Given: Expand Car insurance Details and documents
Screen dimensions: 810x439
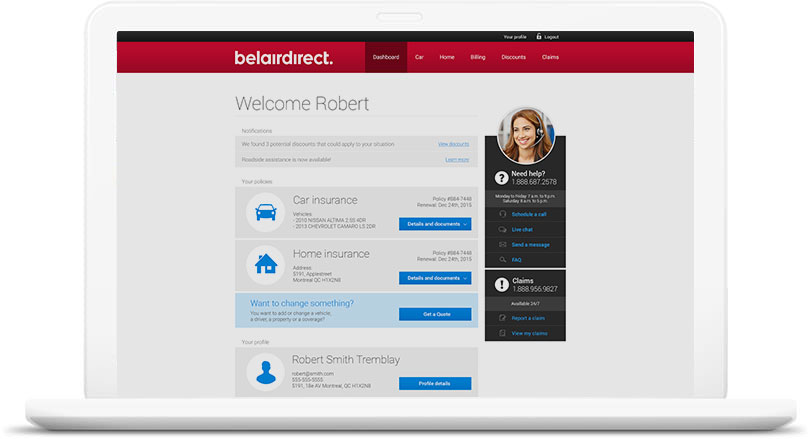Looking at the screenshot, I should point(435,224).
